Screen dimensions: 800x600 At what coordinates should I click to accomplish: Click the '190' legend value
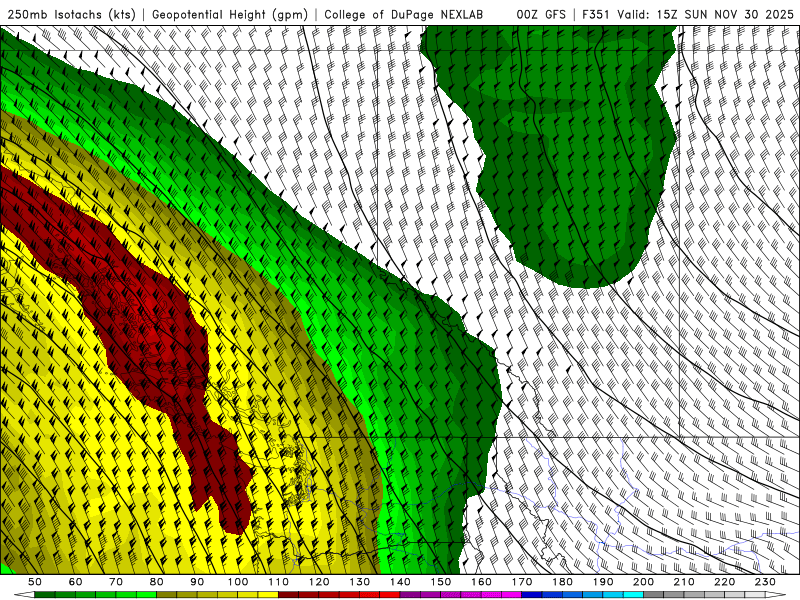pos(603,582)
